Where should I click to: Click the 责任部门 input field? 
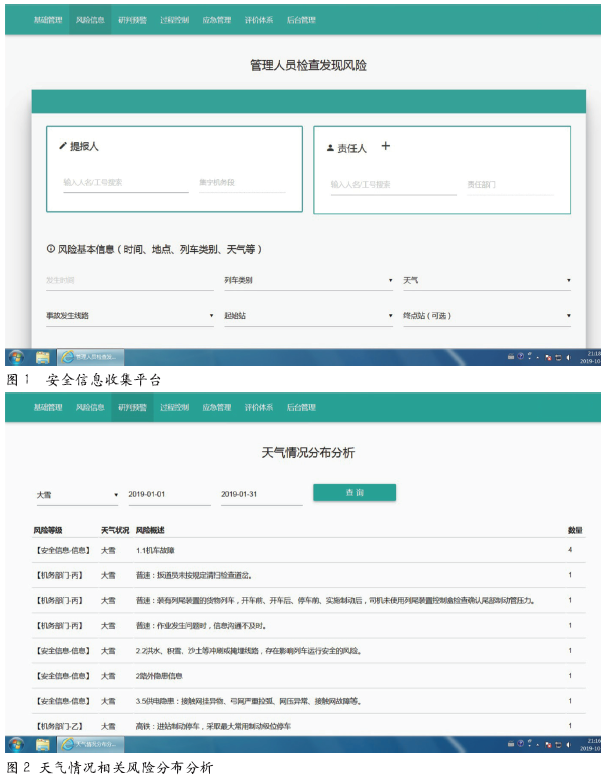click(x=510, y=185)
